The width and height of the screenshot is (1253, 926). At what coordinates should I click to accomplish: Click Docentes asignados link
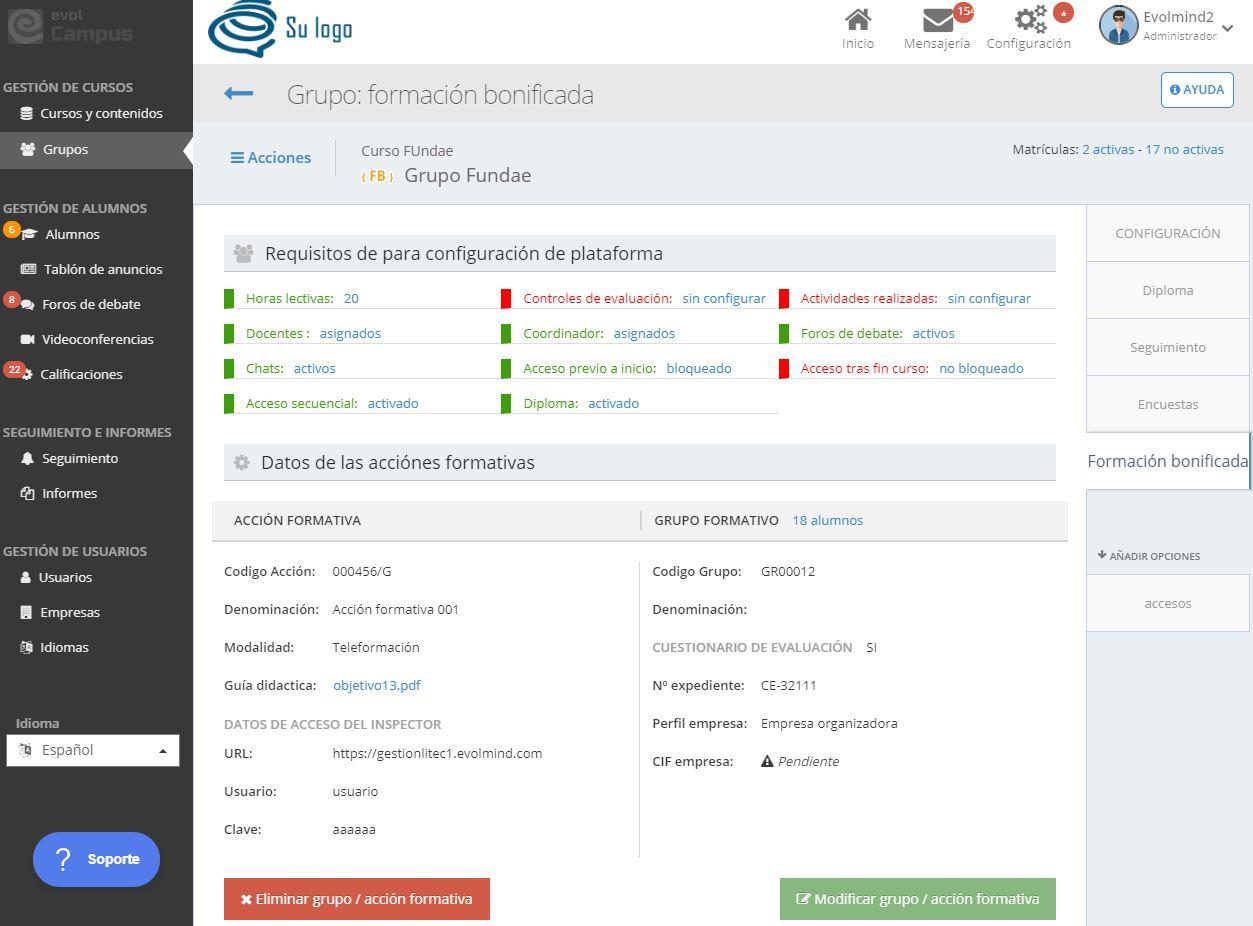tap(350, 333)
